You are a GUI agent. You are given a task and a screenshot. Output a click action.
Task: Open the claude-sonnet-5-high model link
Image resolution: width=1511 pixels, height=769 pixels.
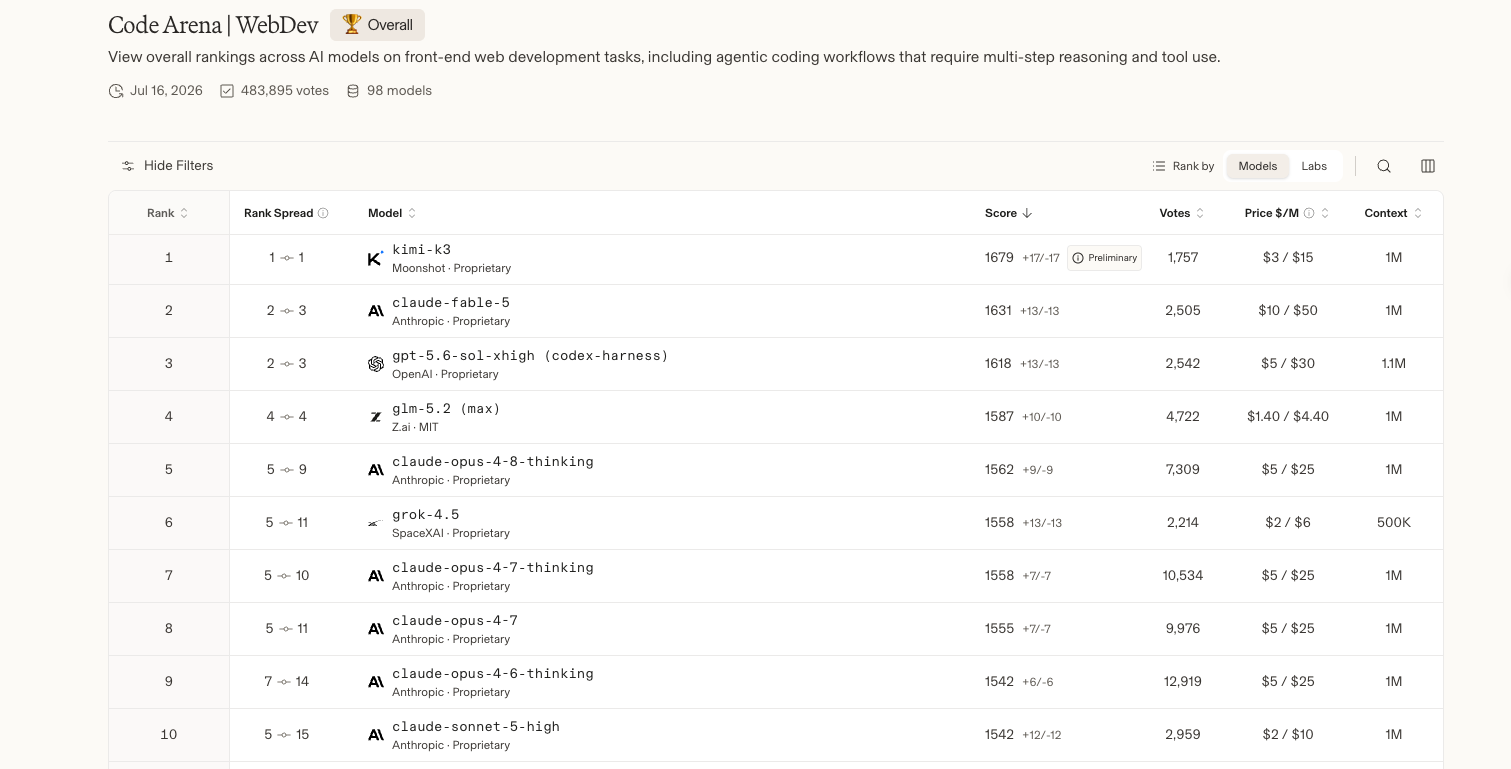[x=476, y=727]
